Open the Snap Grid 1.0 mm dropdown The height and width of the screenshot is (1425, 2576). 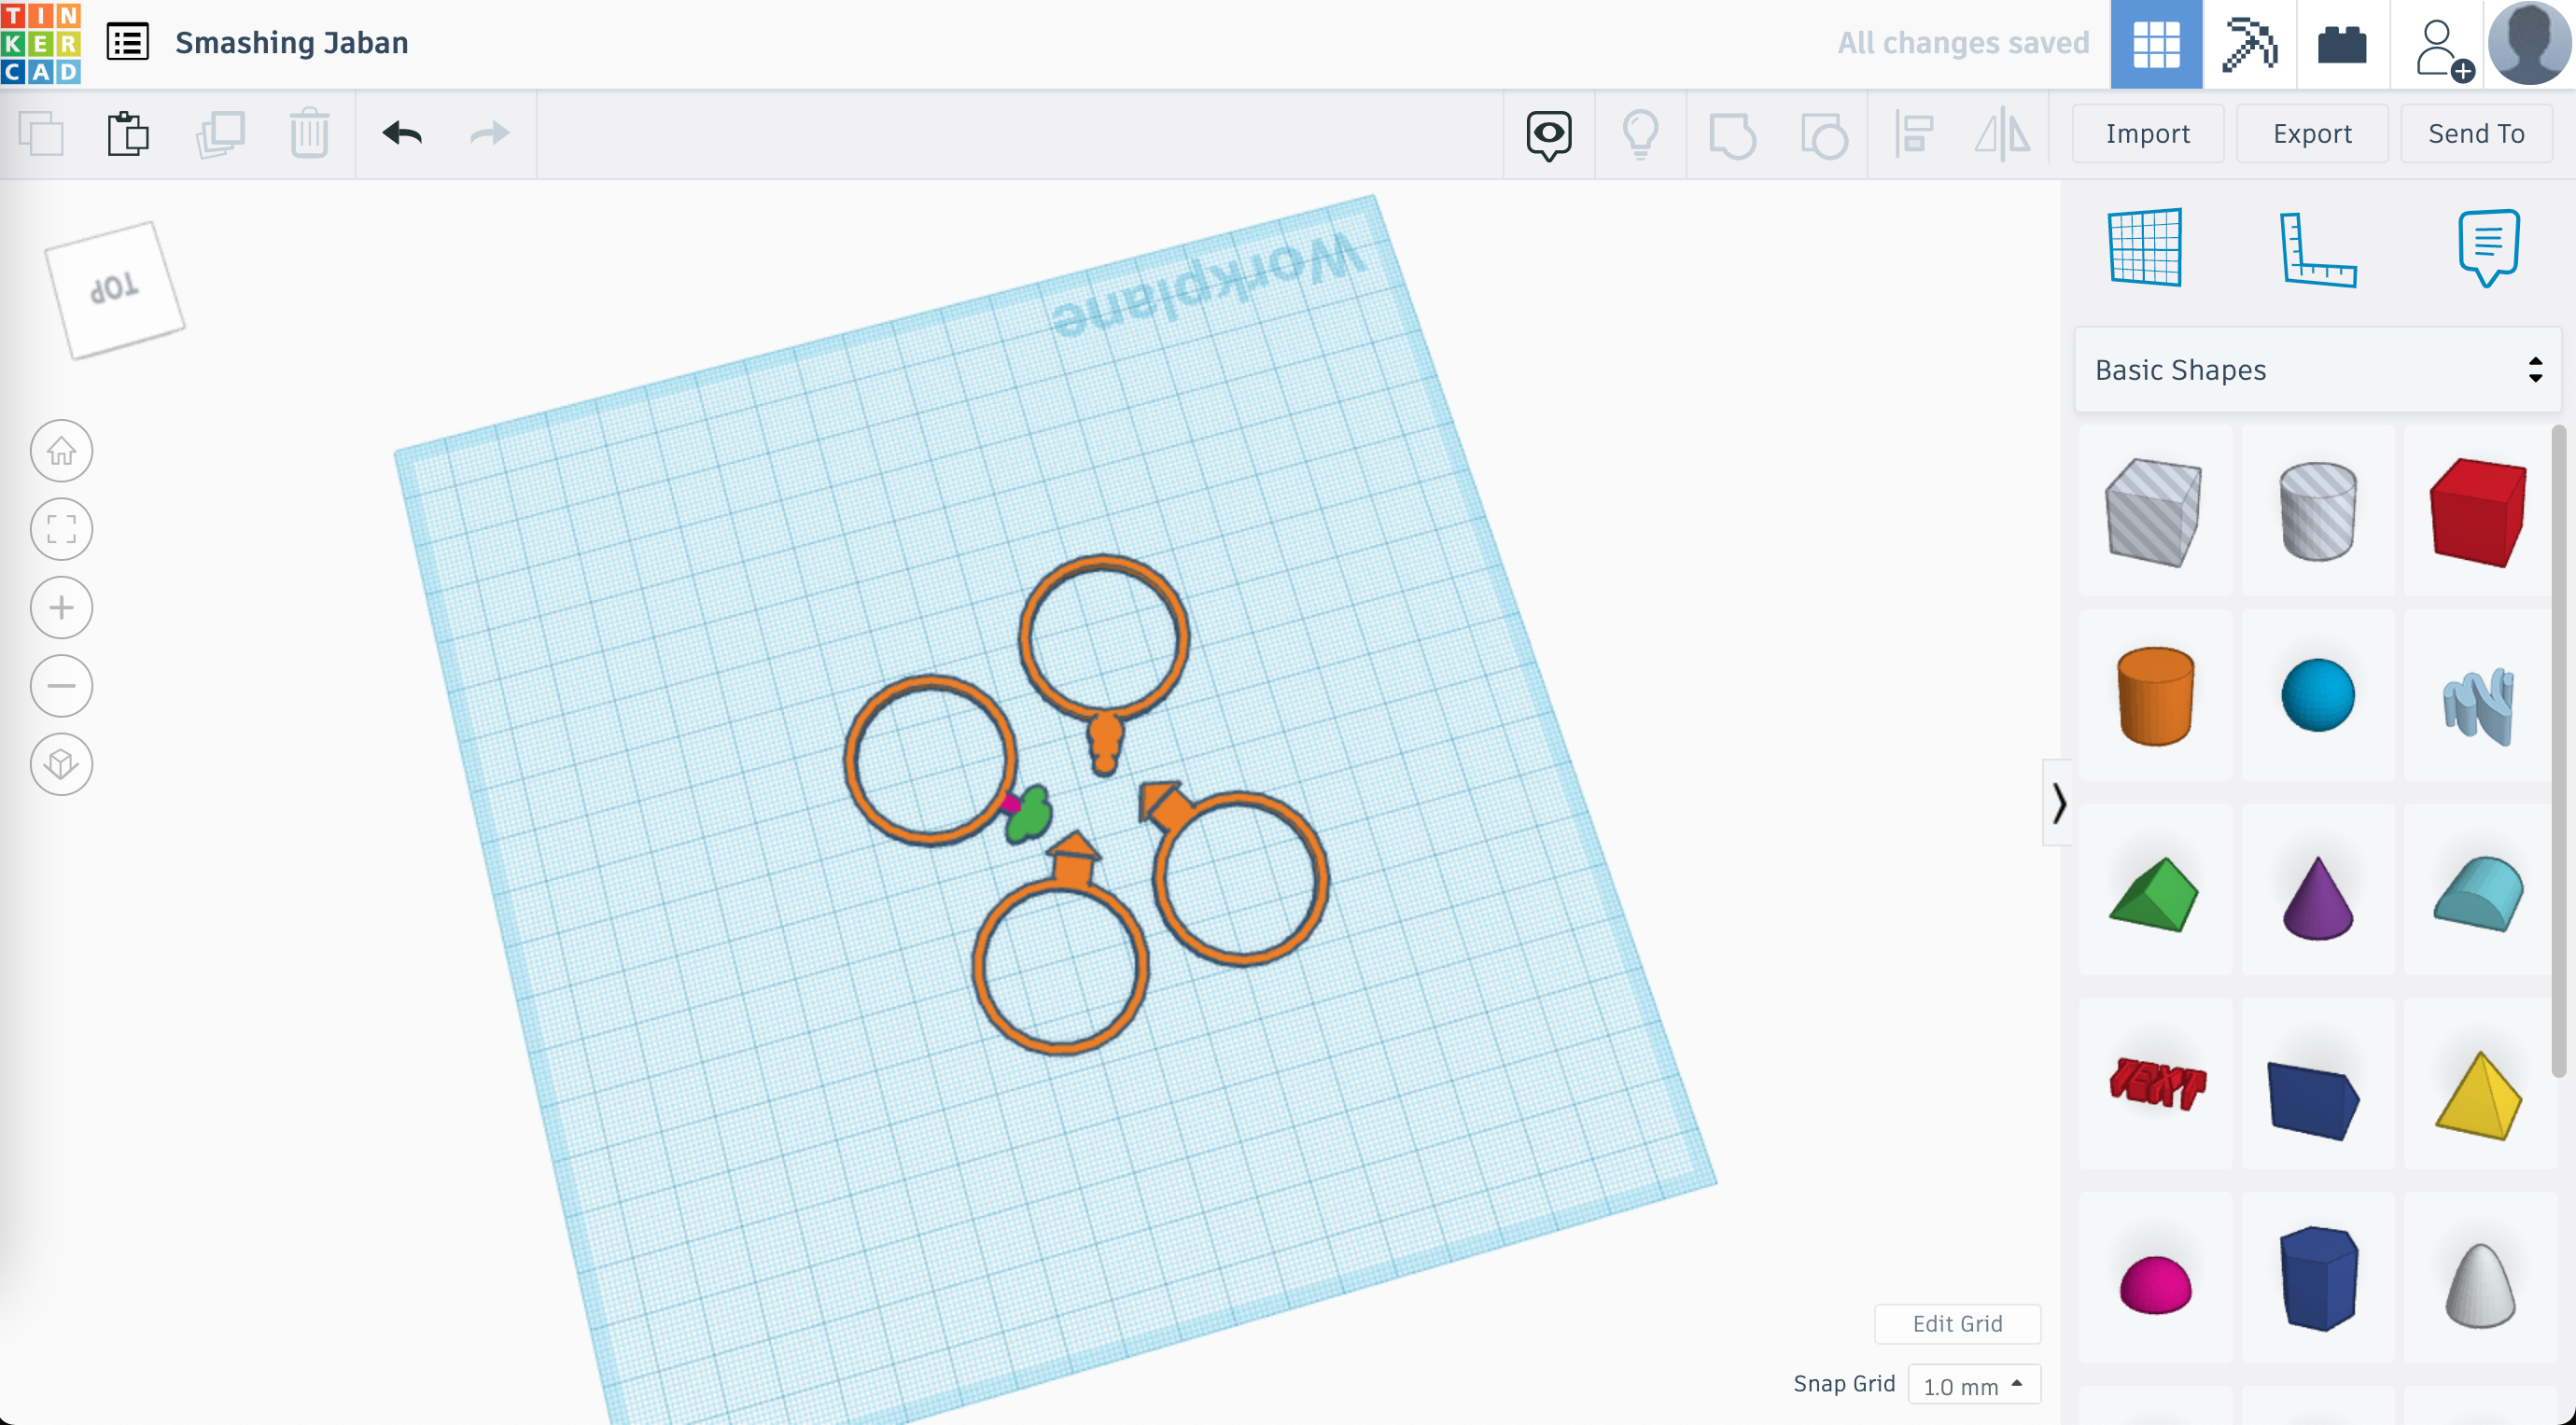point(1973,1386)
